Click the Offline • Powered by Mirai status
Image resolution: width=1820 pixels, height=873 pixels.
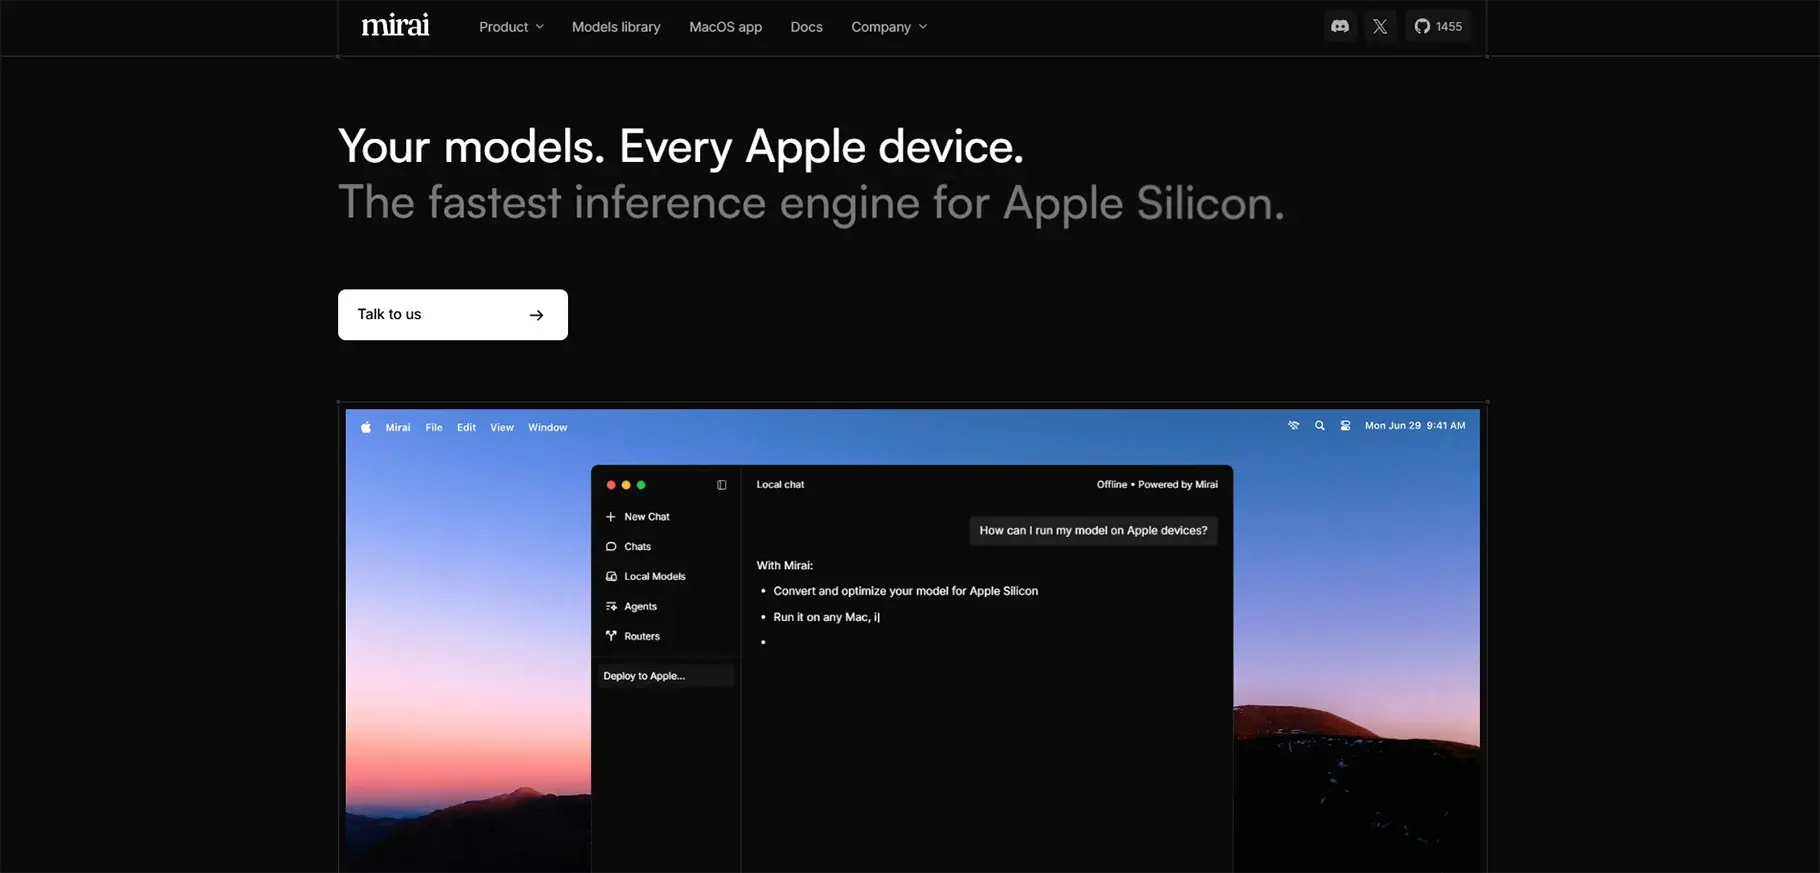1157,485
